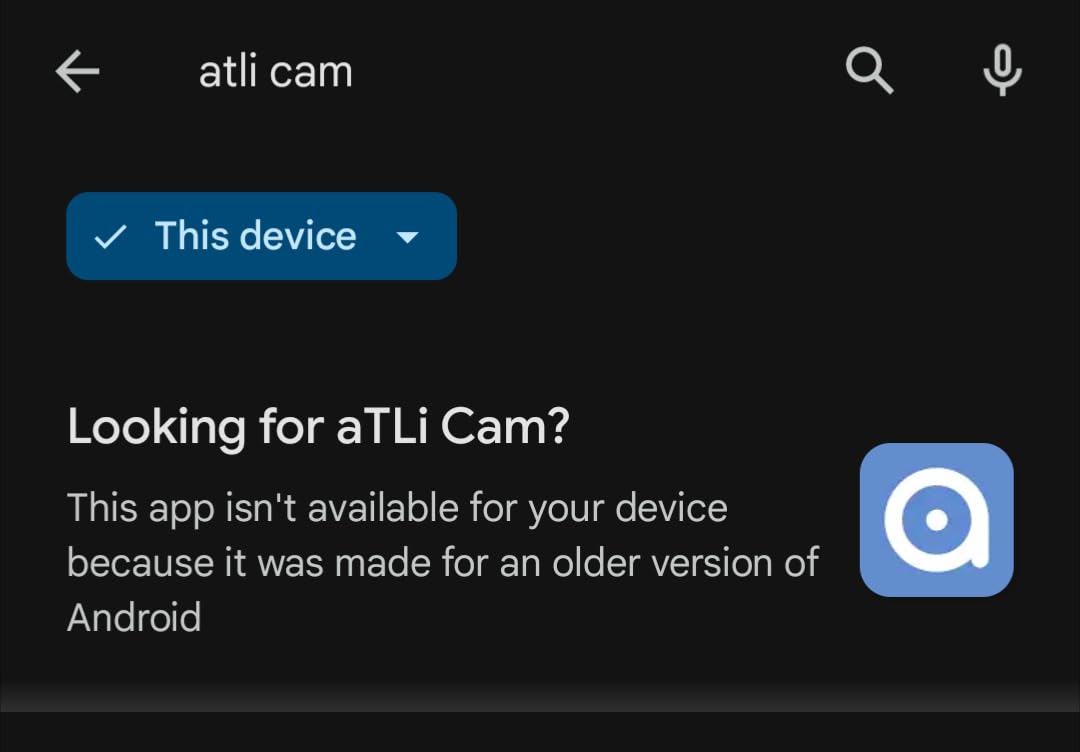This screenshot has width=1080, height=752.
Task: Launch search with the magnifier icon
Action: (x=869, y=72)
